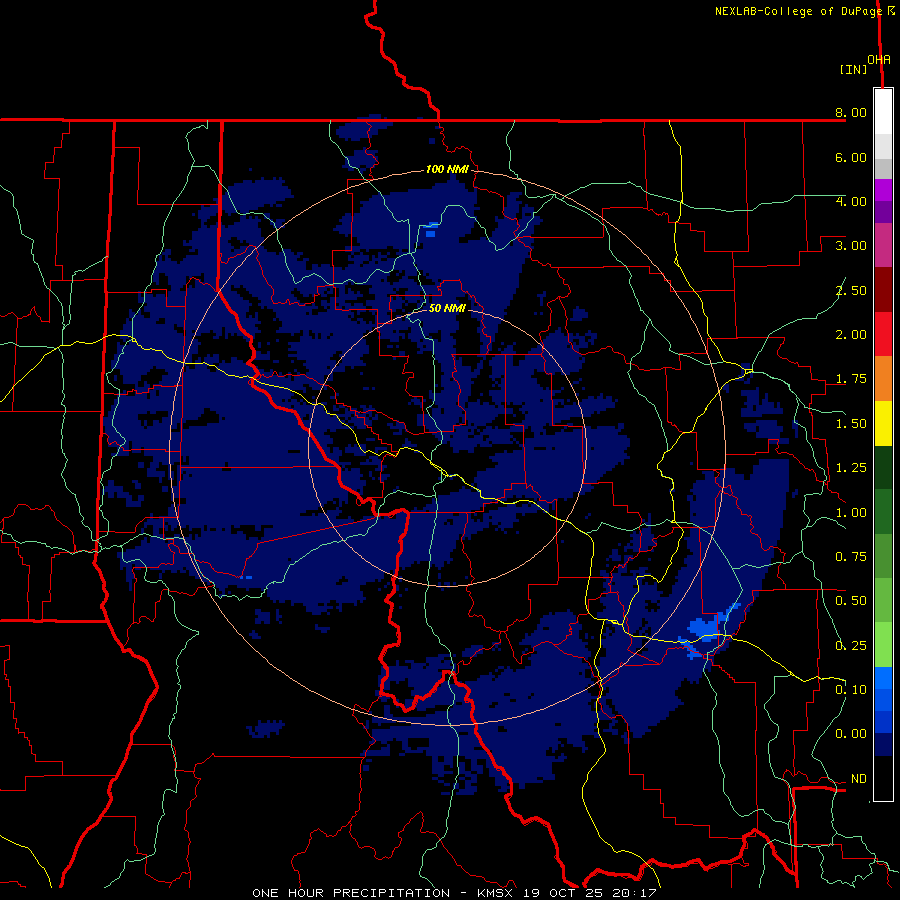Click the 2.50 legend value

click(851, 290)
